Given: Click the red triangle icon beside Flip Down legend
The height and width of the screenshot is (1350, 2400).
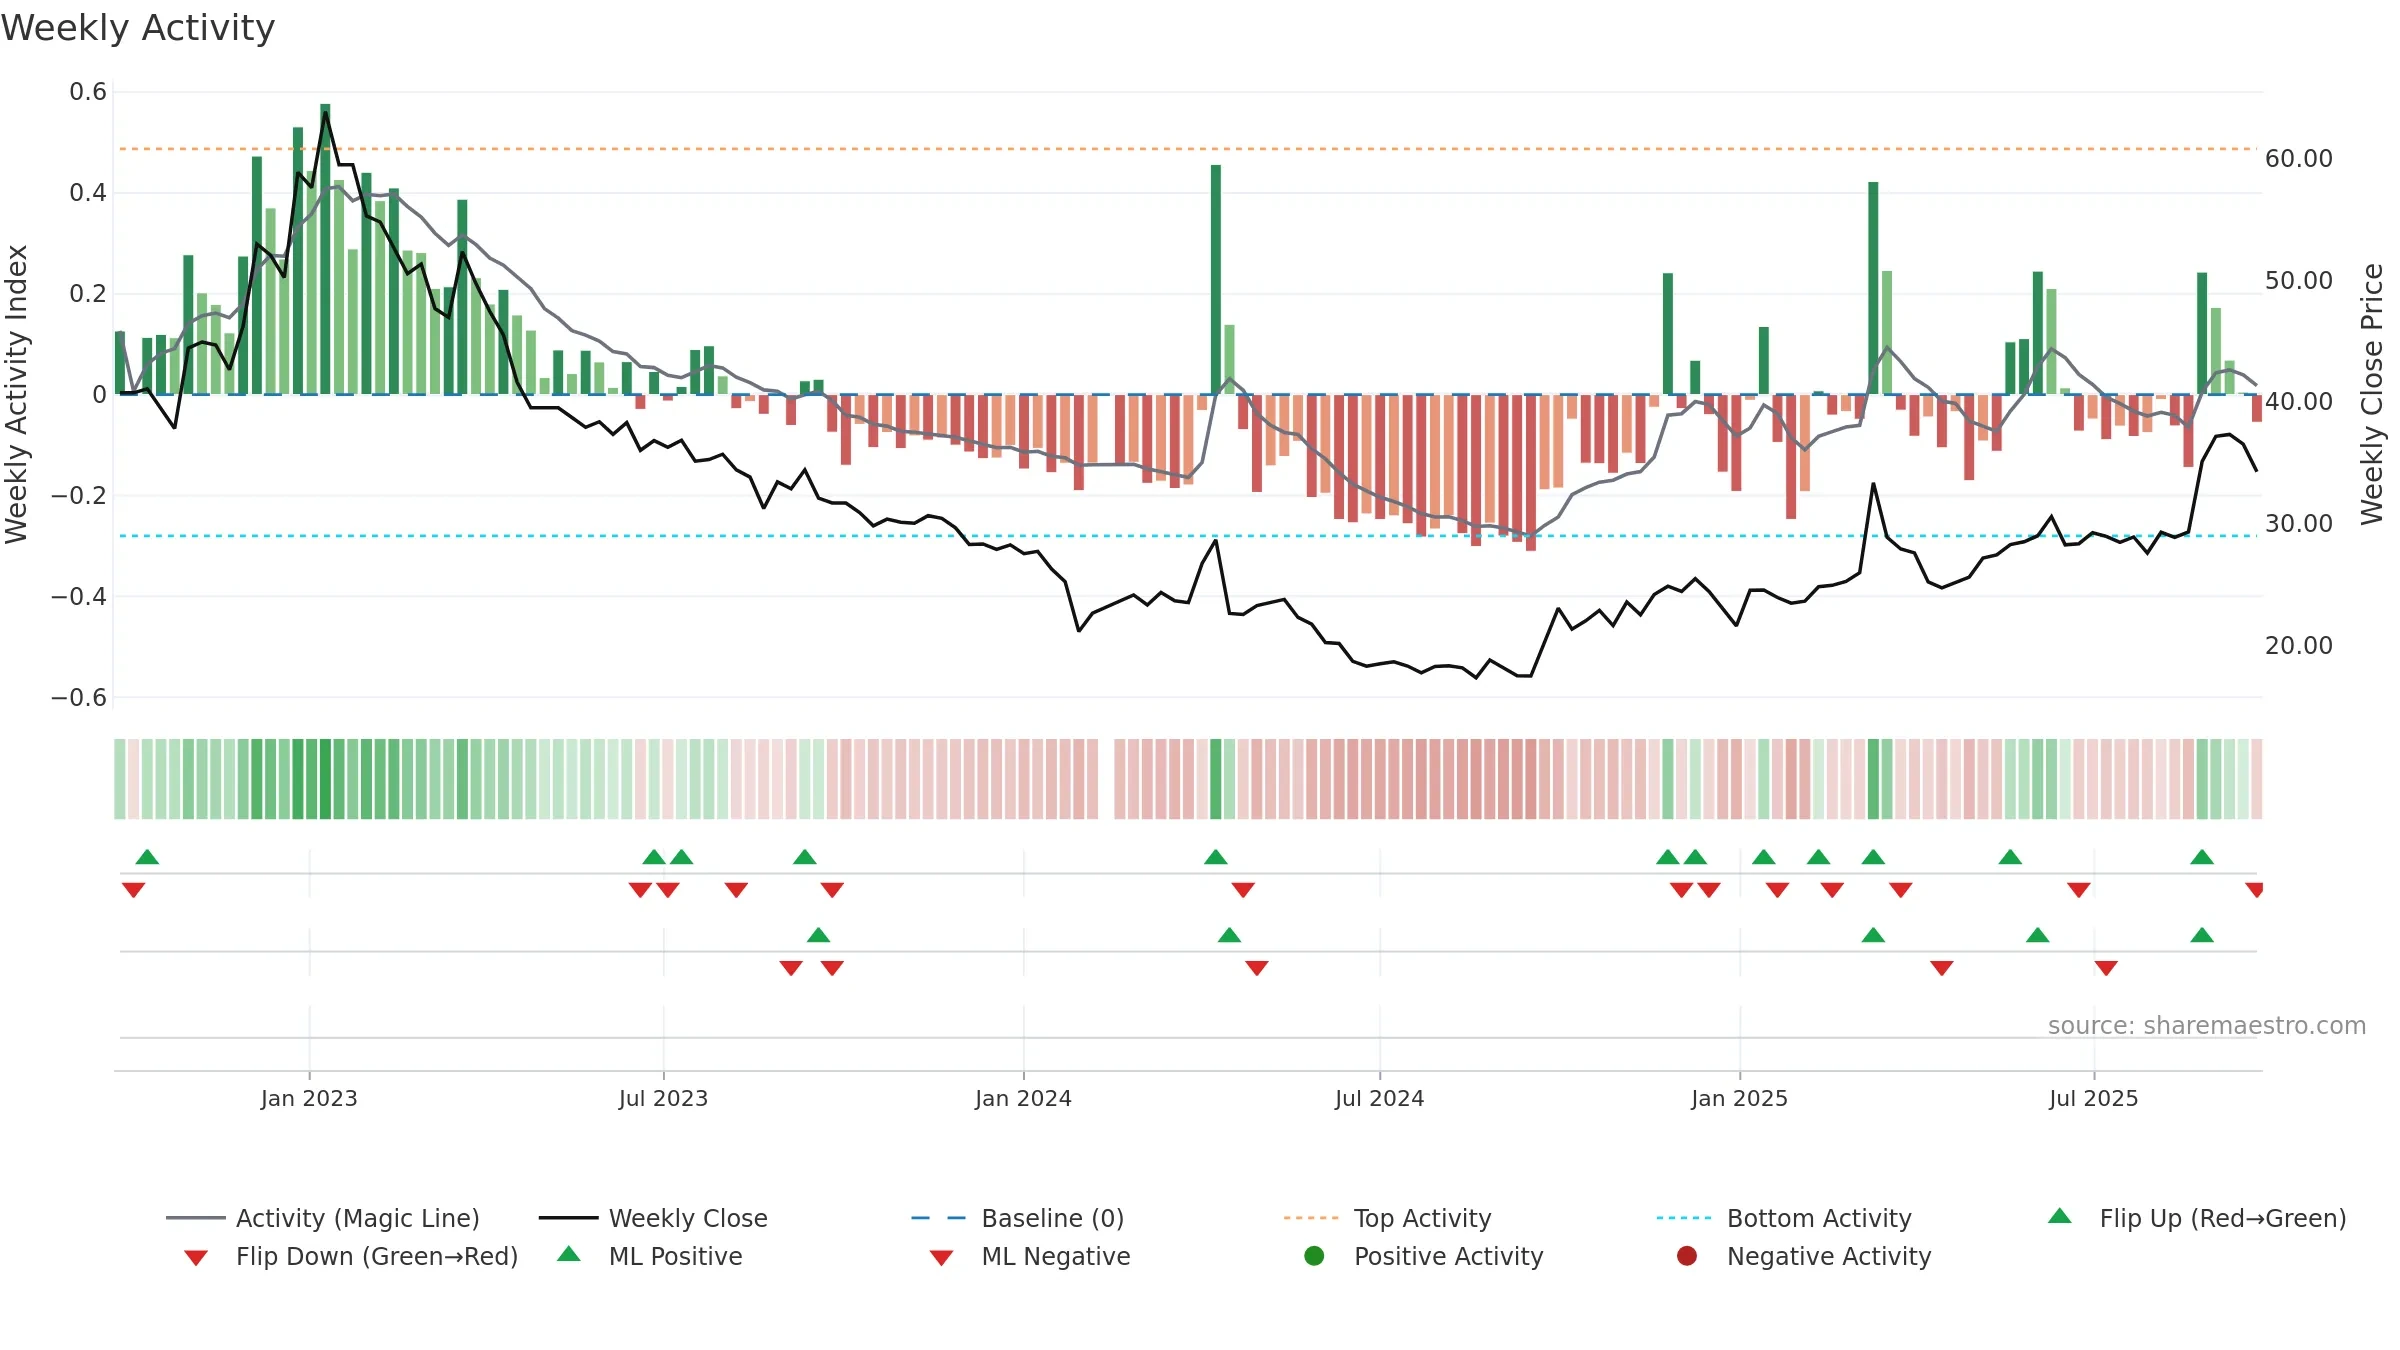Looking at the screenshot, I should click(196, 1258).
